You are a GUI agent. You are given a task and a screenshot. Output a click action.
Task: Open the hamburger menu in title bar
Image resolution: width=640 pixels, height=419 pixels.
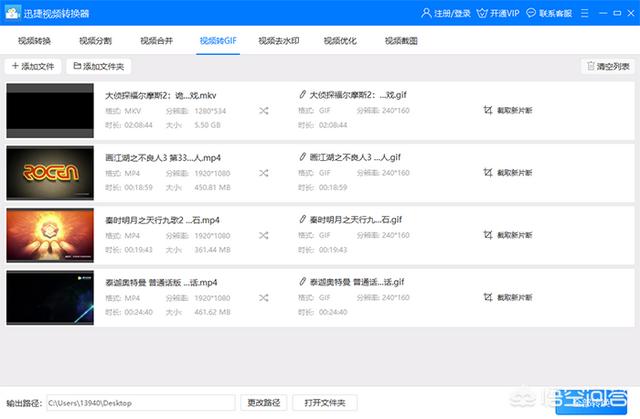584,13
